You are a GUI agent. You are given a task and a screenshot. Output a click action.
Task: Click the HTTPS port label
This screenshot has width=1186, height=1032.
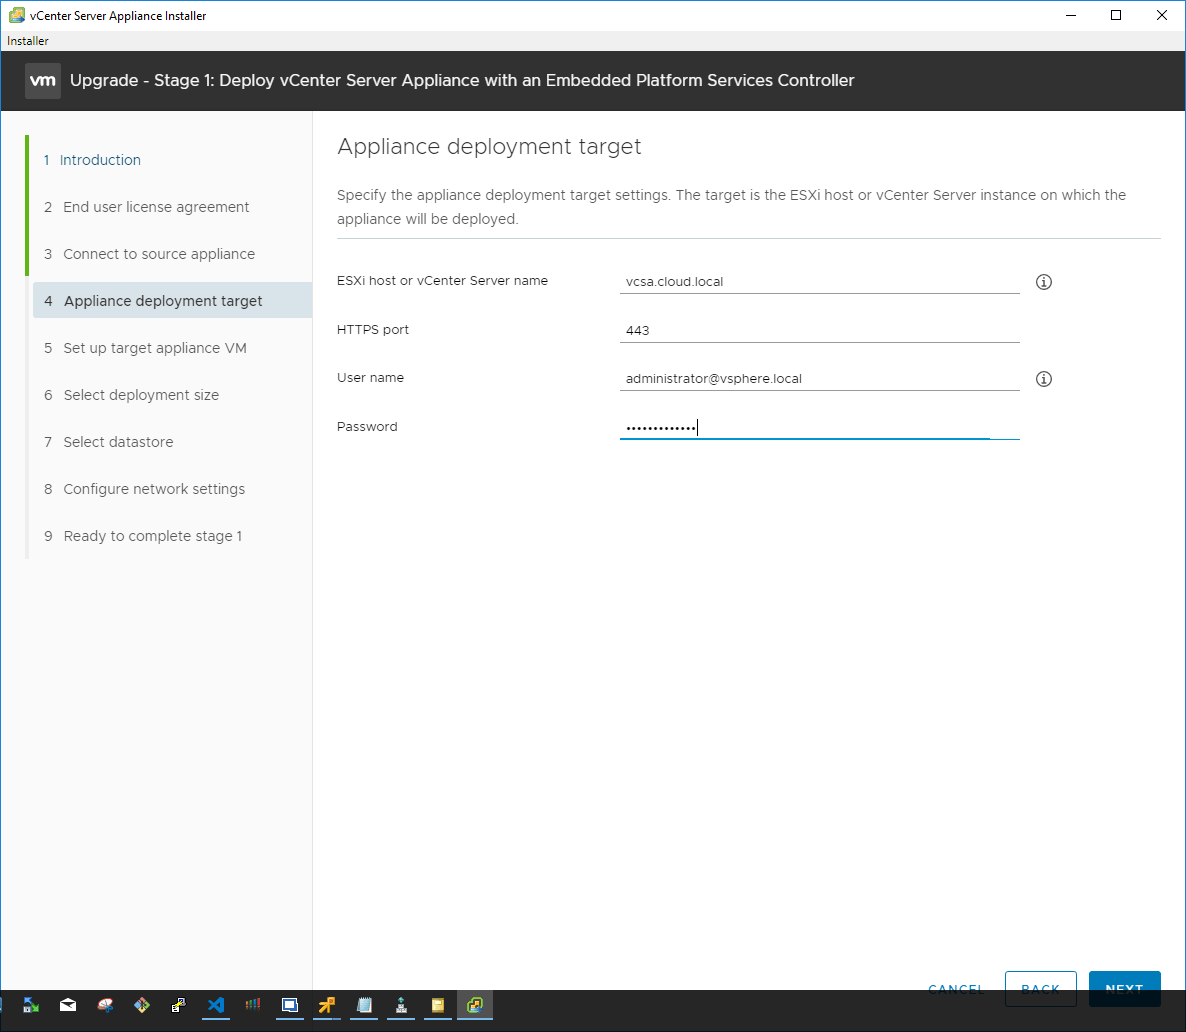(x=373, y=330)
